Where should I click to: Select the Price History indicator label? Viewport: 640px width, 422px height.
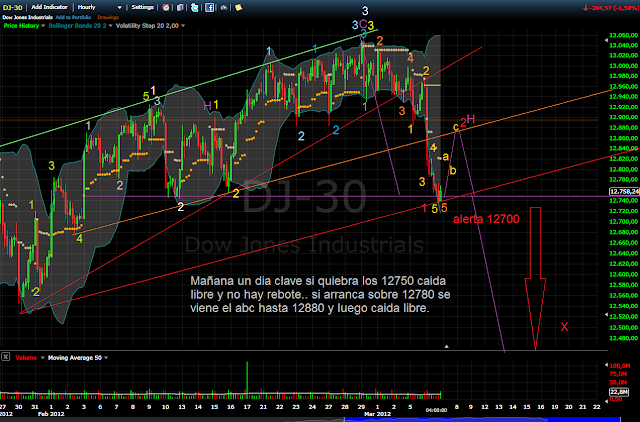[x=21, y=26]
